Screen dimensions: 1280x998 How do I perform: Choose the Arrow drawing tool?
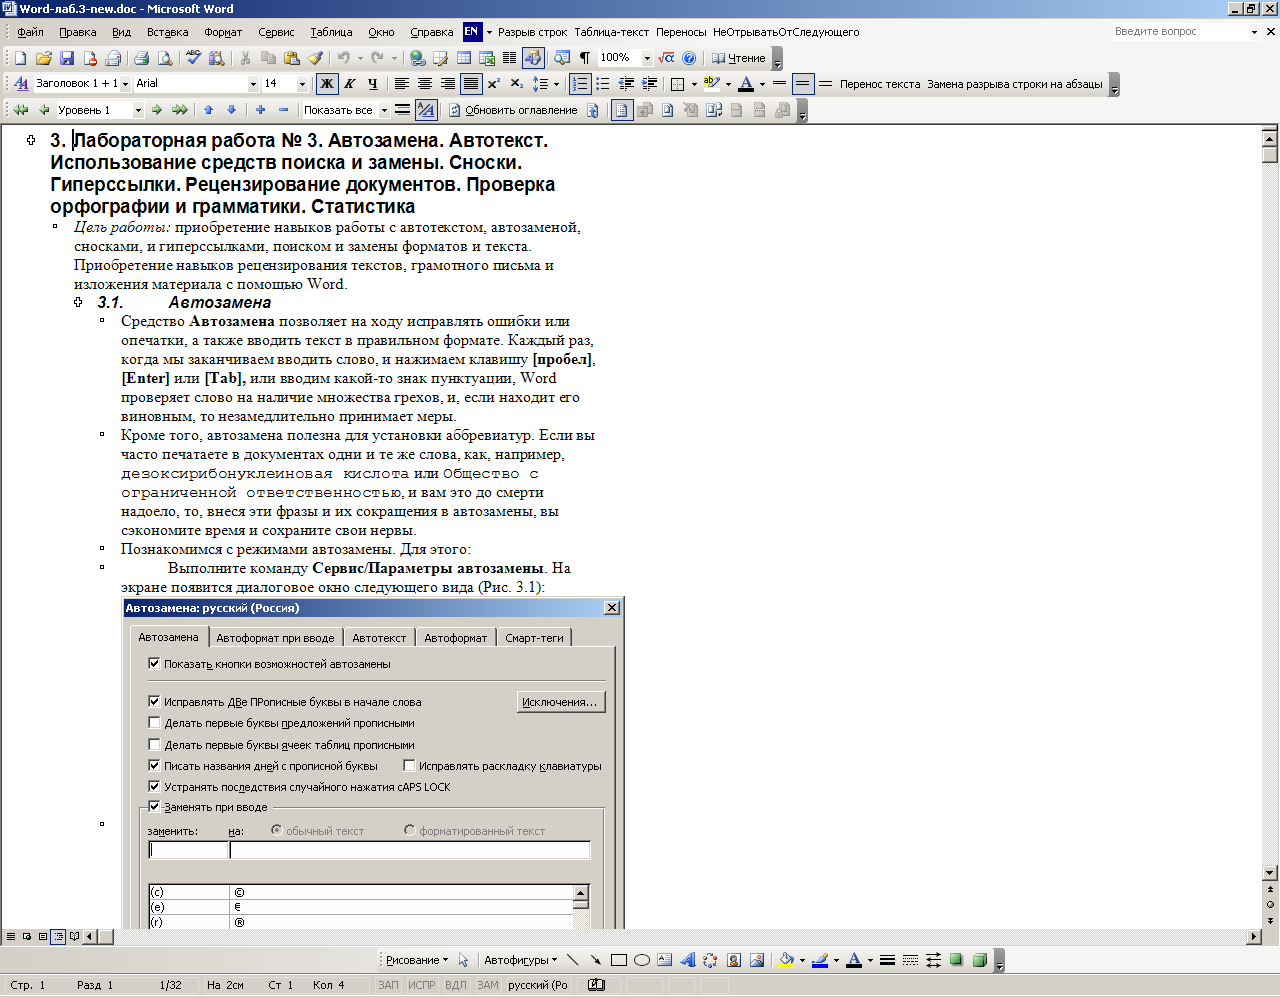(596, 960)
